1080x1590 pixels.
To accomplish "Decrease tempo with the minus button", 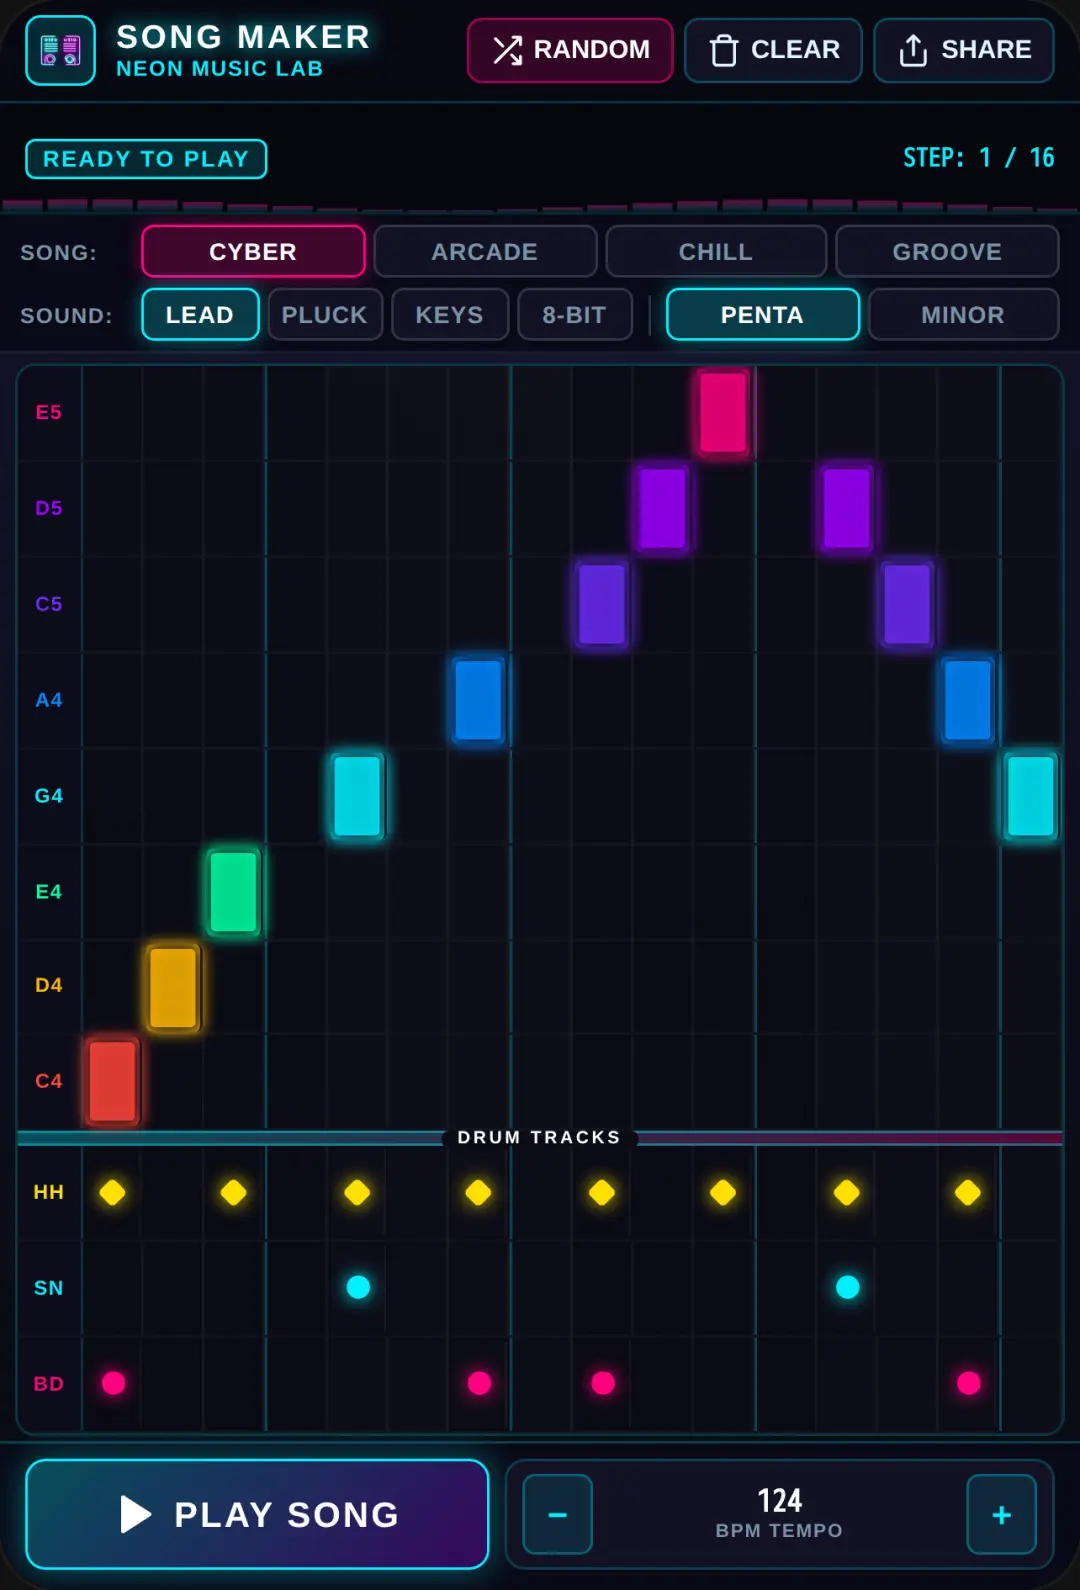I will tap(558, 1514).
